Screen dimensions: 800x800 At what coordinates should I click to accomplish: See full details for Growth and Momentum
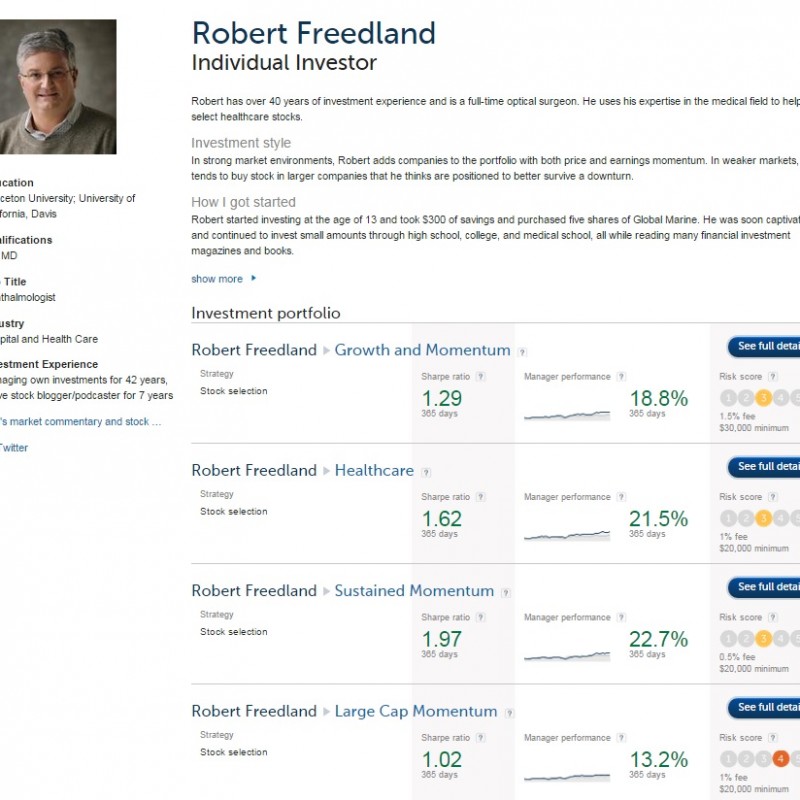click(x=766, y=346)
